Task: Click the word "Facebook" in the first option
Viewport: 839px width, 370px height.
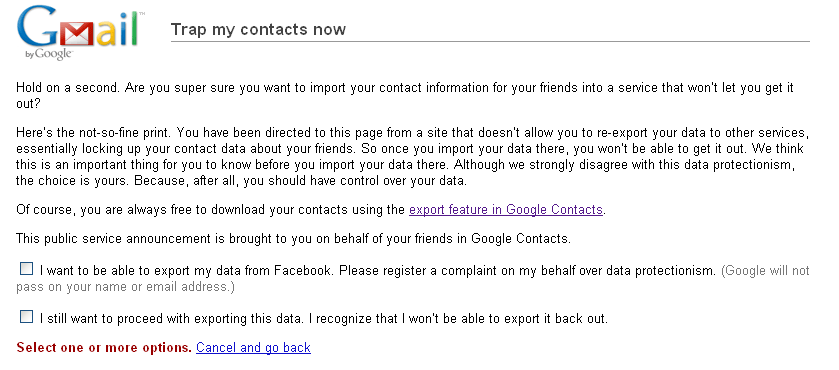Action: (x=302, y=270)
